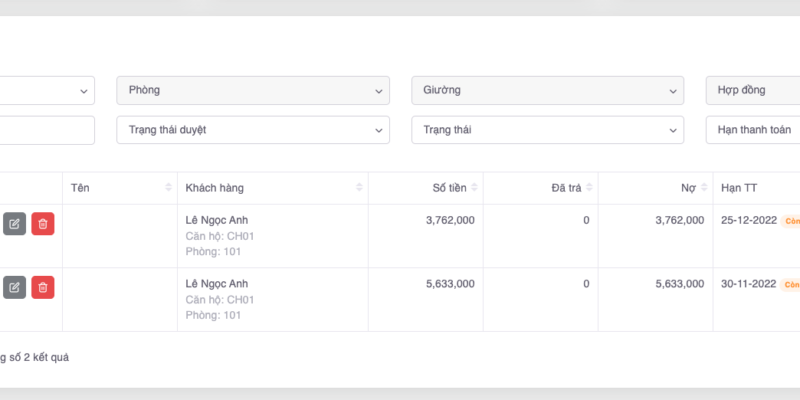Click the Hạn thanh toán filter field

click(752, 130)
